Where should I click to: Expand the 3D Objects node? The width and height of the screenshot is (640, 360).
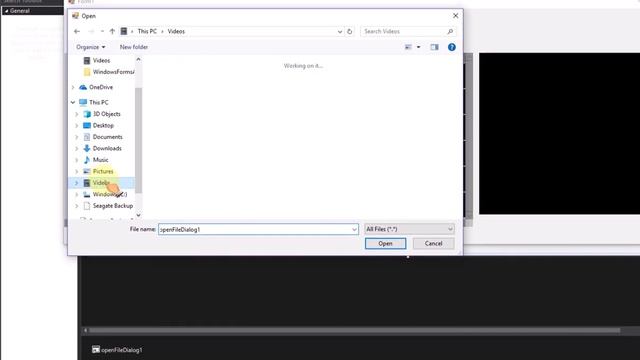[x=77, y=114]
